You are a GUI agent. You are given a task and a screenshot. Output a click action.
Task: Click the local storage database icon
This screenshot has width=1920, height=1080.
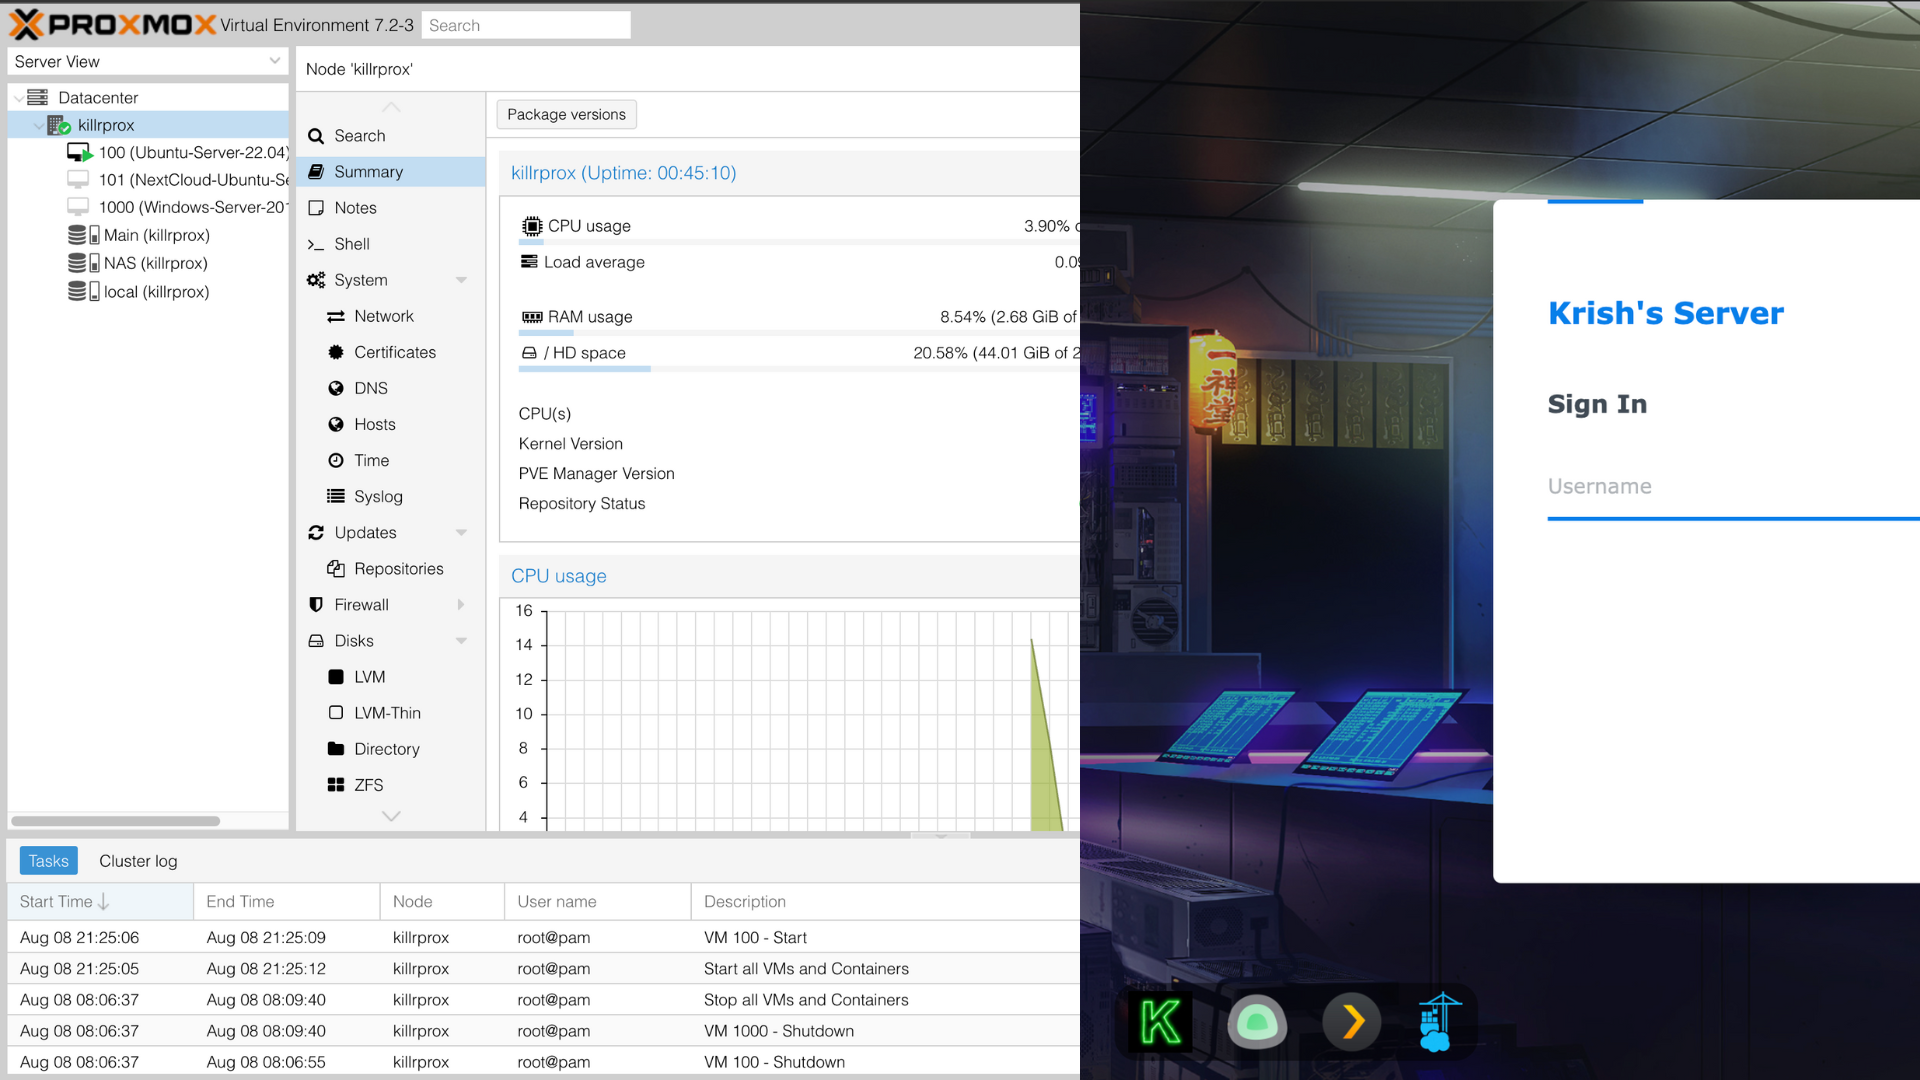click(83, 291)
